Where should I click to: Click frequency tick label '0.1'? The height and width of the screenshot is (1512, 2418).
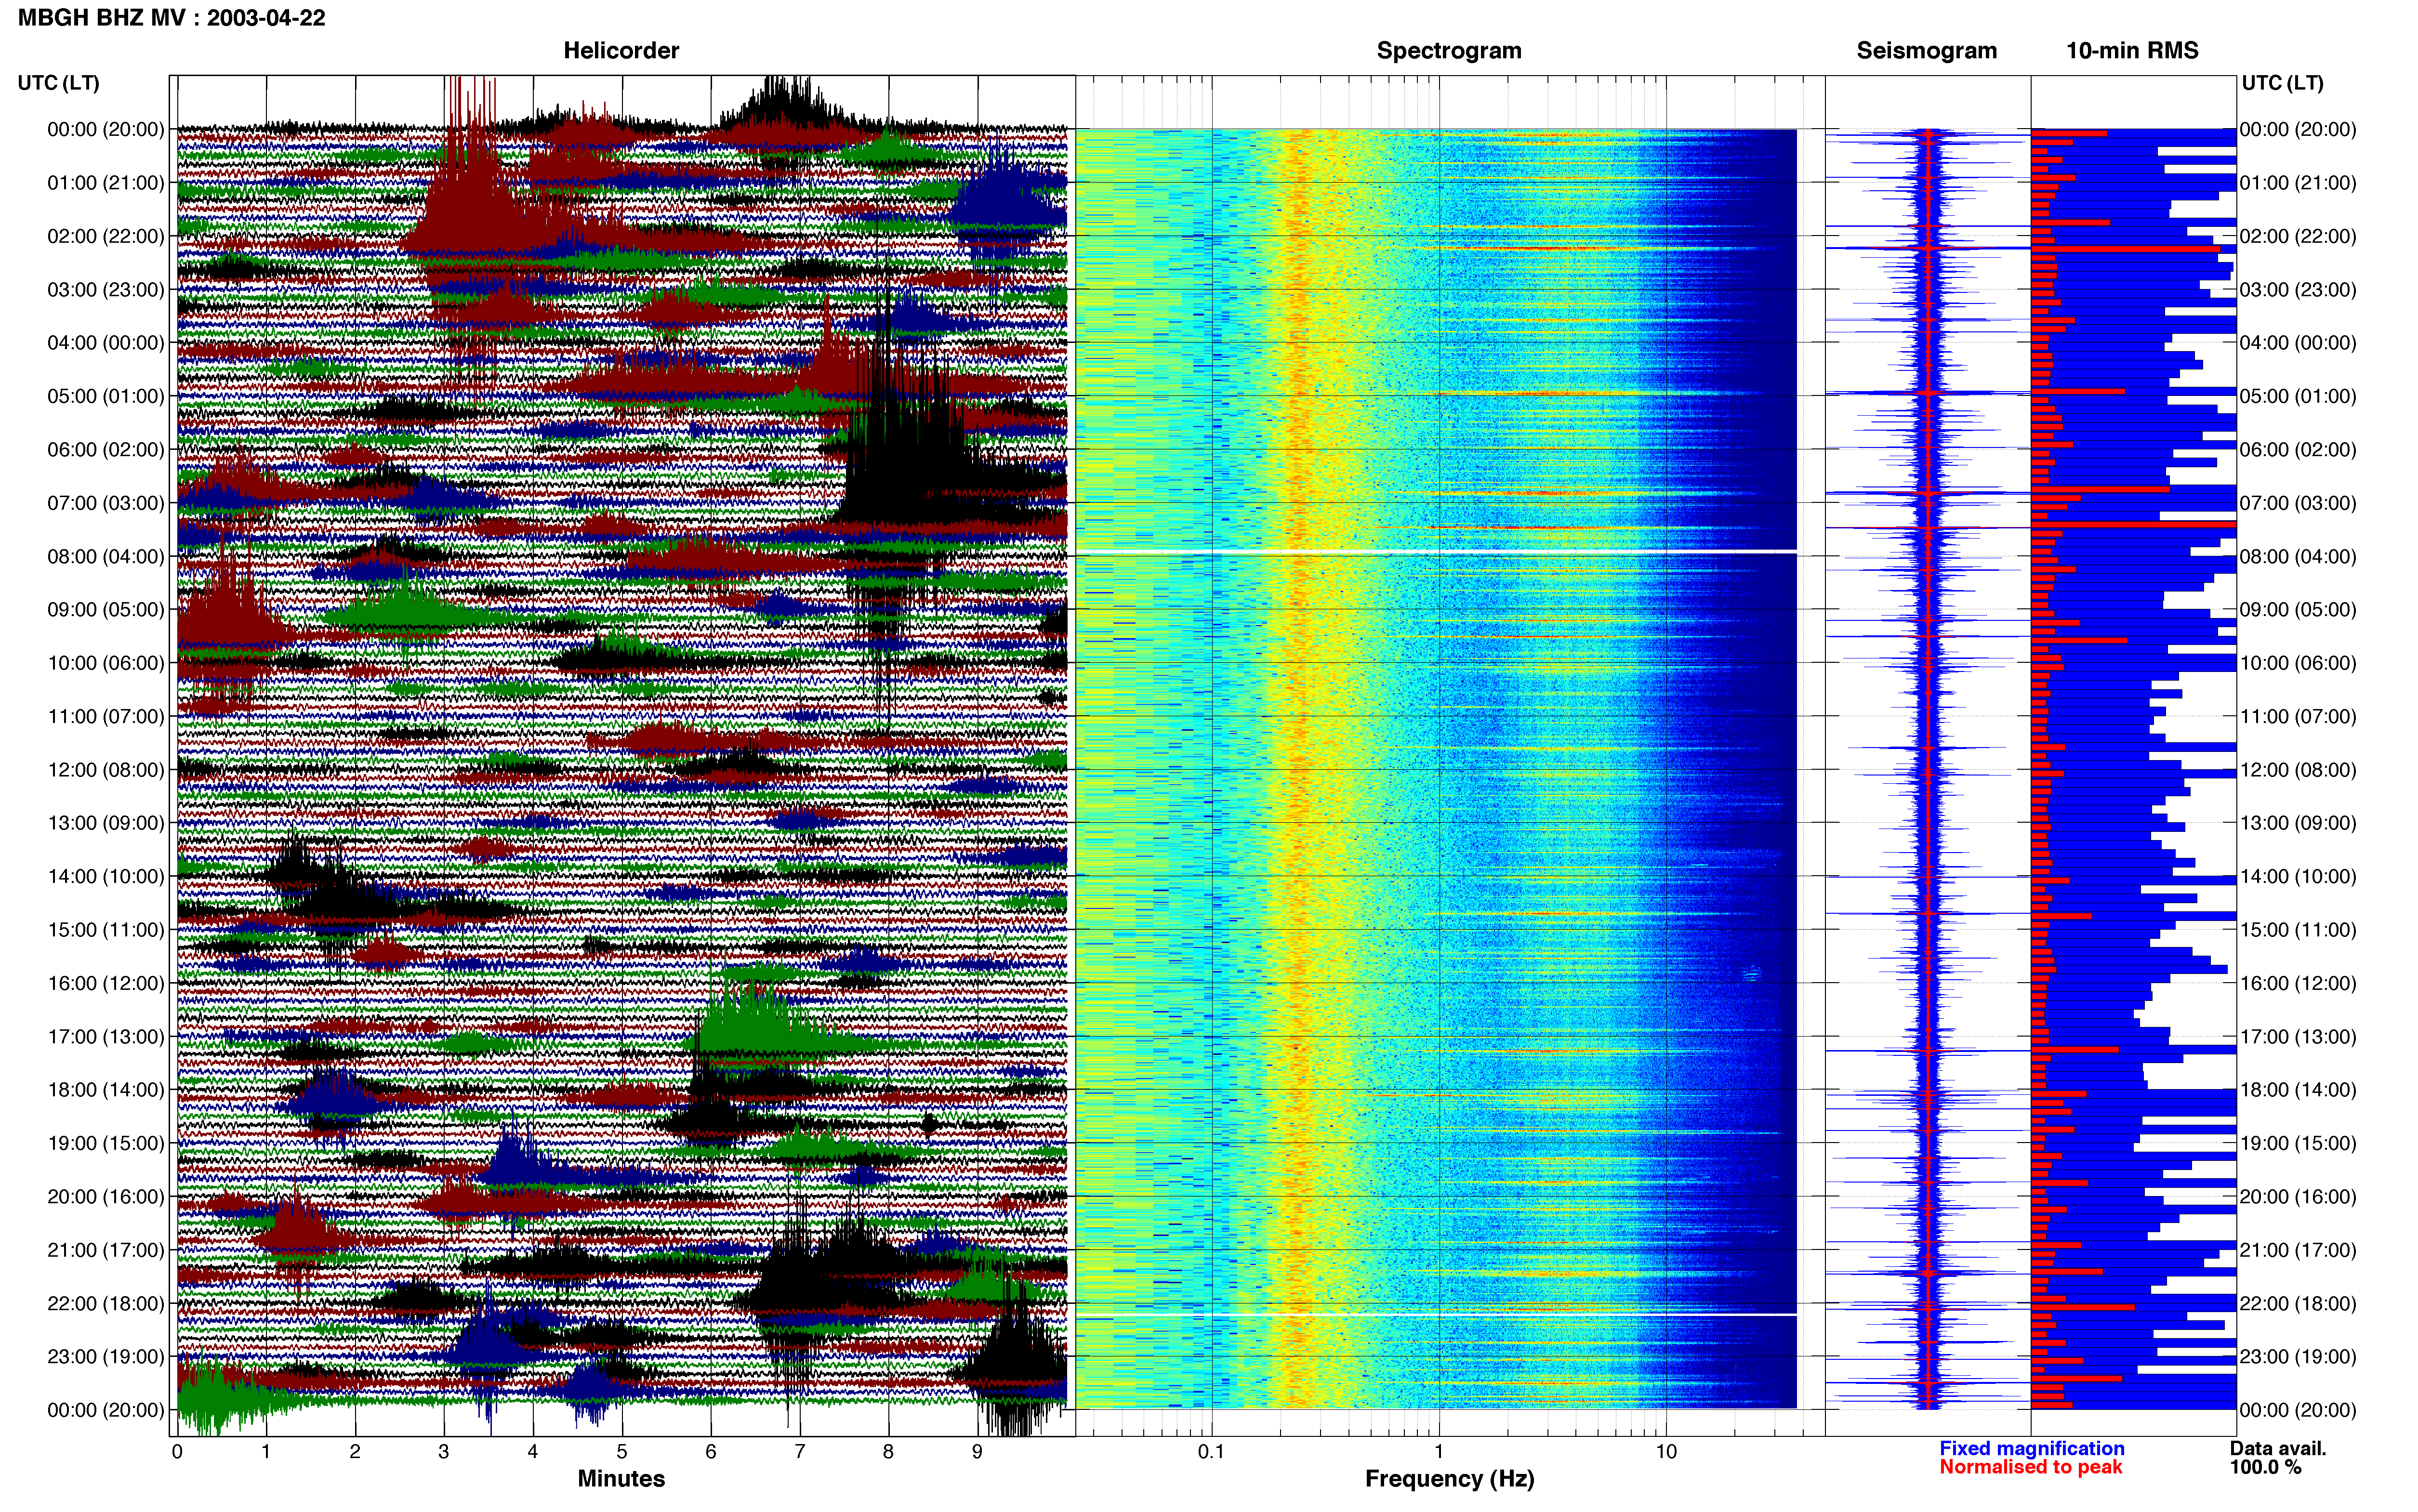pyautogui.click(x=1211, y=1452)
